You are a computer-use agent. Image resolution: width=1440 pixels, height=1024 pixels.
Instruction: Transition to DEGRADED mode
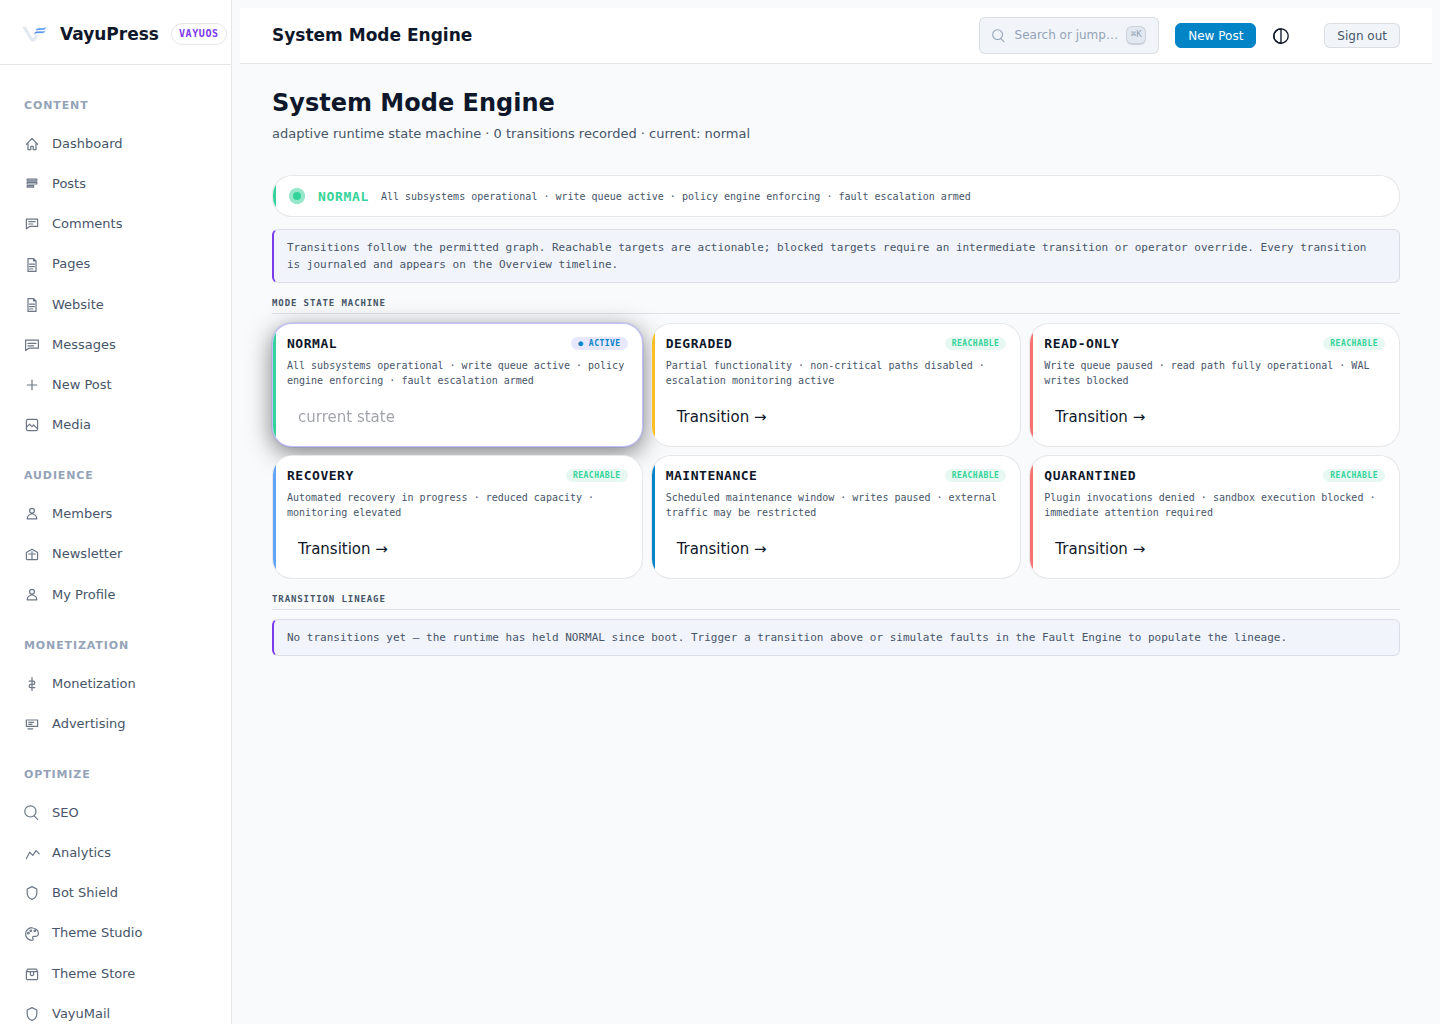pos(721,417)
